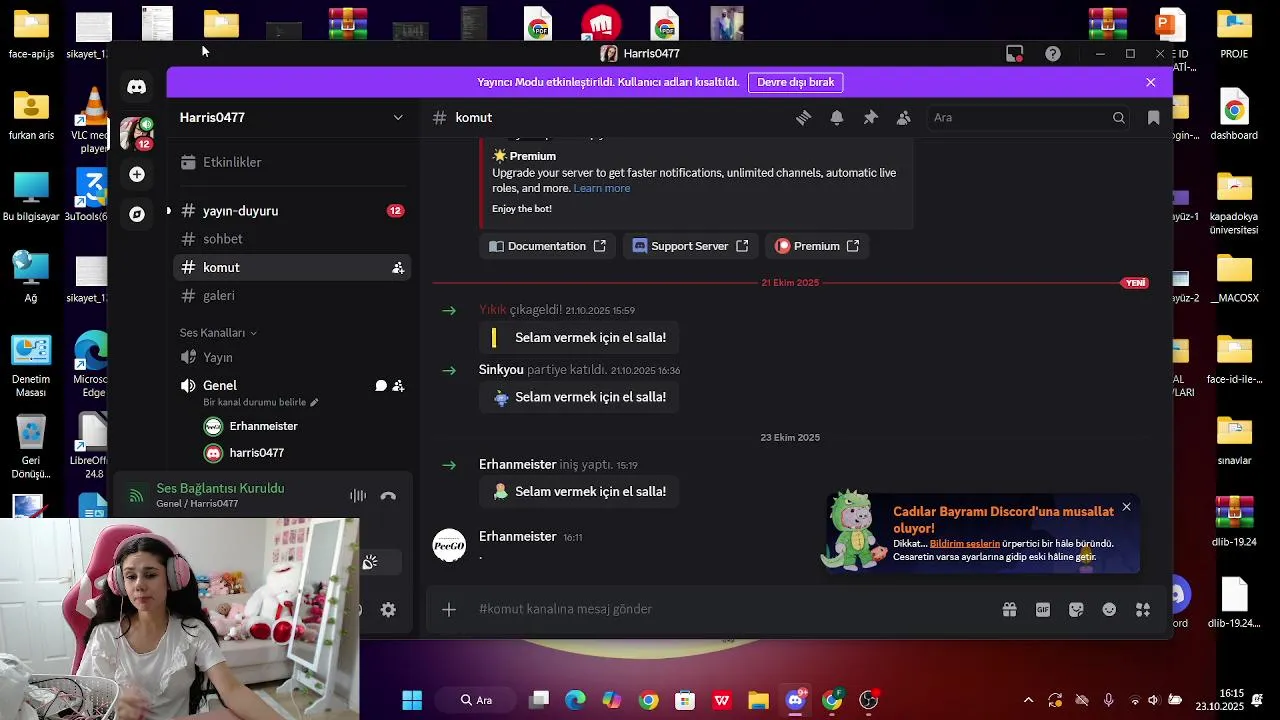The width and height of the screenshot is (1280, 720).
Task: Open gift icon in message bar
Action: (x=1009, y=610)
